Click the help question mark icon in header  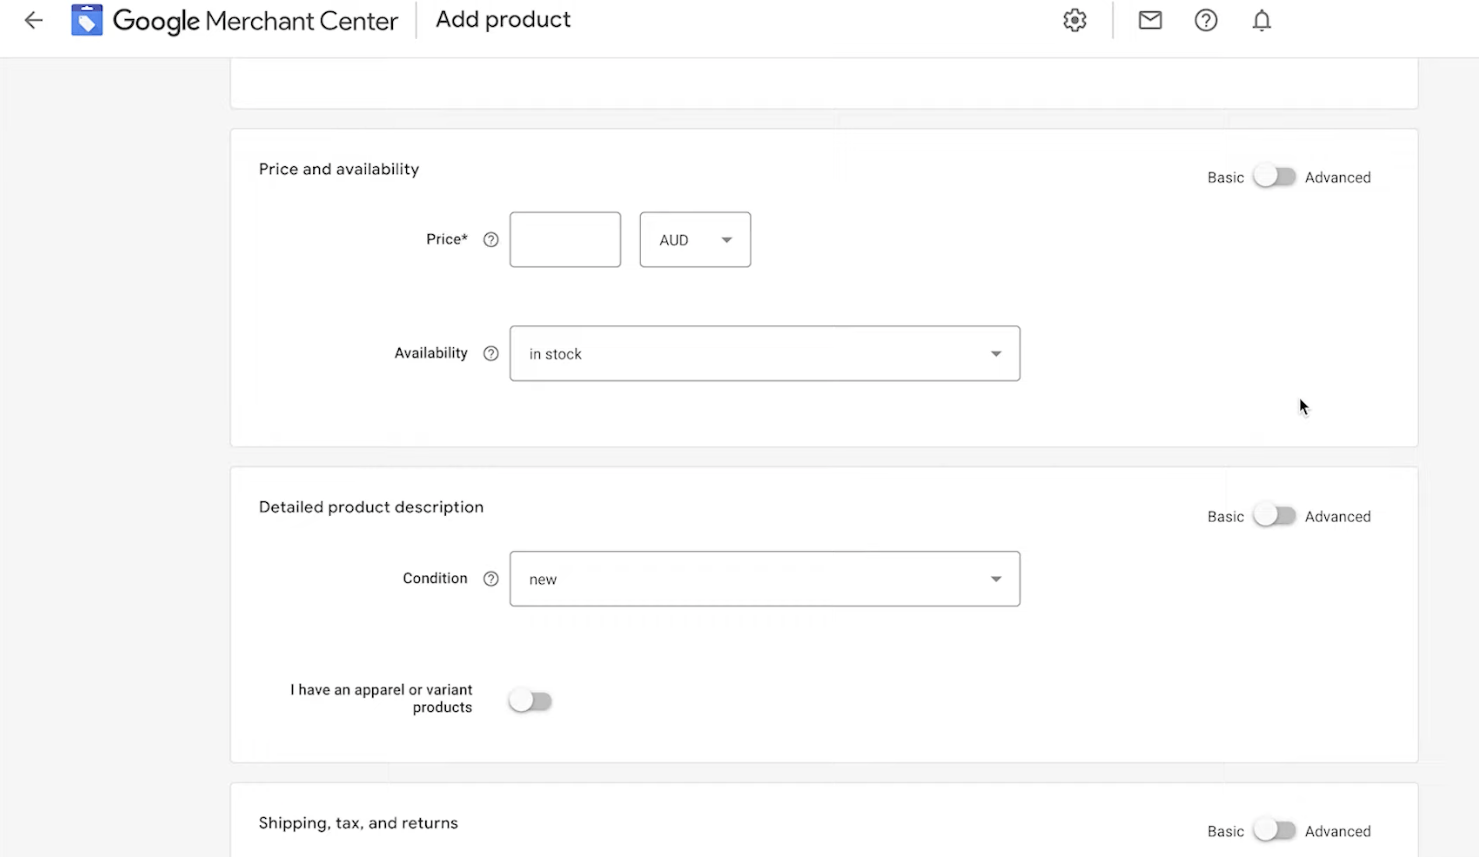[1206, 20]
